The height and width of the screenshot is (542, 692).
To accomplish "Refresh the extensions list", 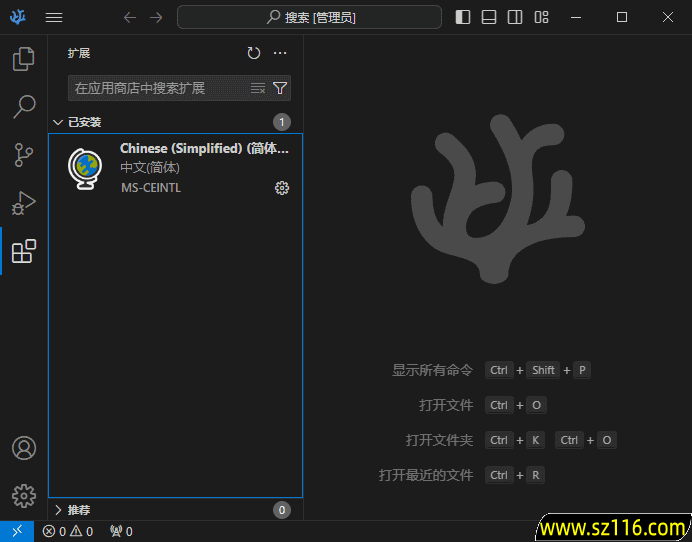I will coord(254,53).
